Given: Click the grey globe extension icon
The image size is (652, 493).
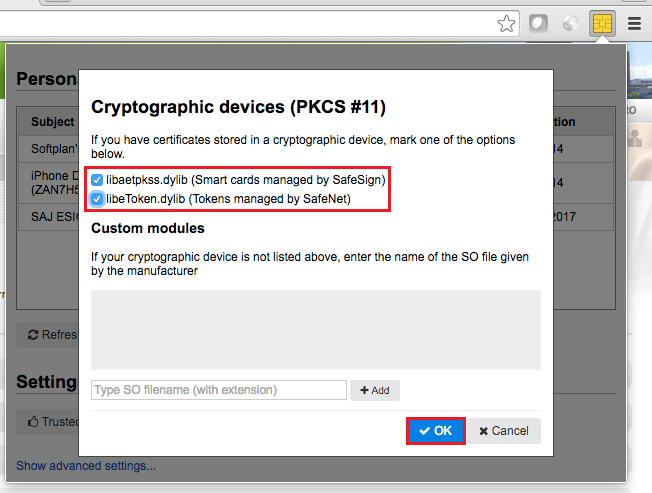Looking at the screenshot, I should [x=570, y=23].
